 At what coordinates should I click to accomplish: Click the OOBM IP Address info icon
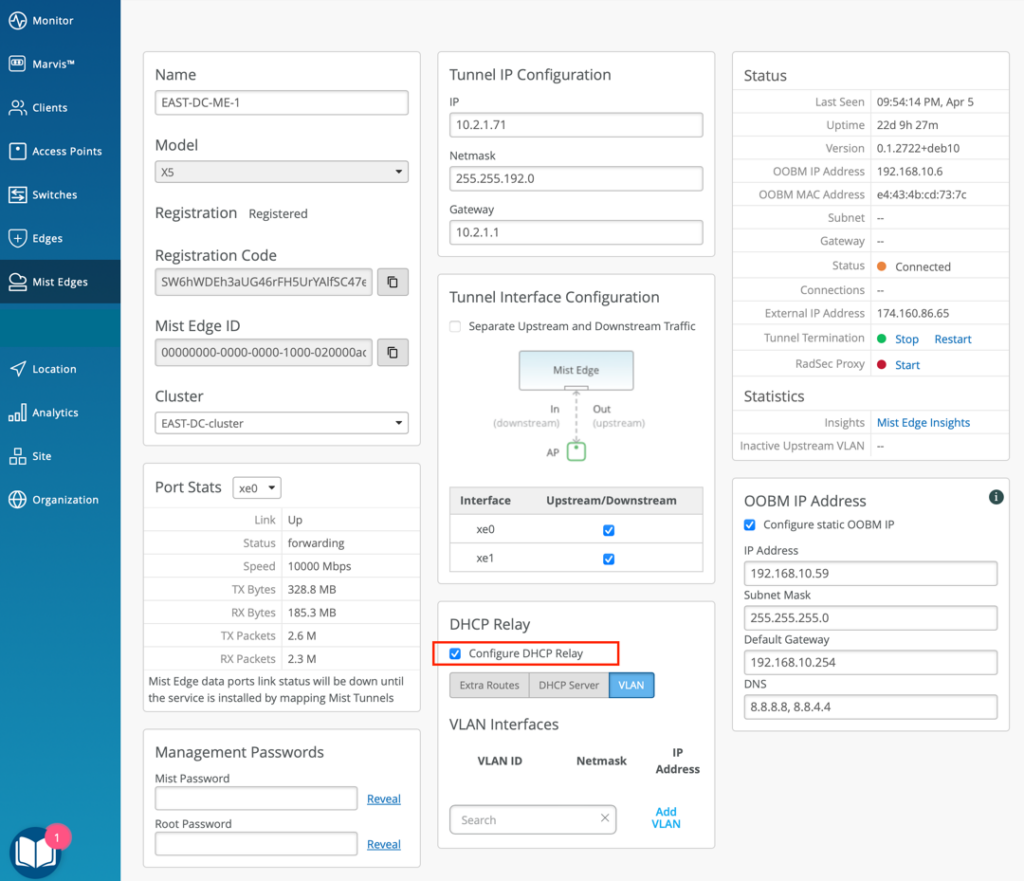point(996,497)
